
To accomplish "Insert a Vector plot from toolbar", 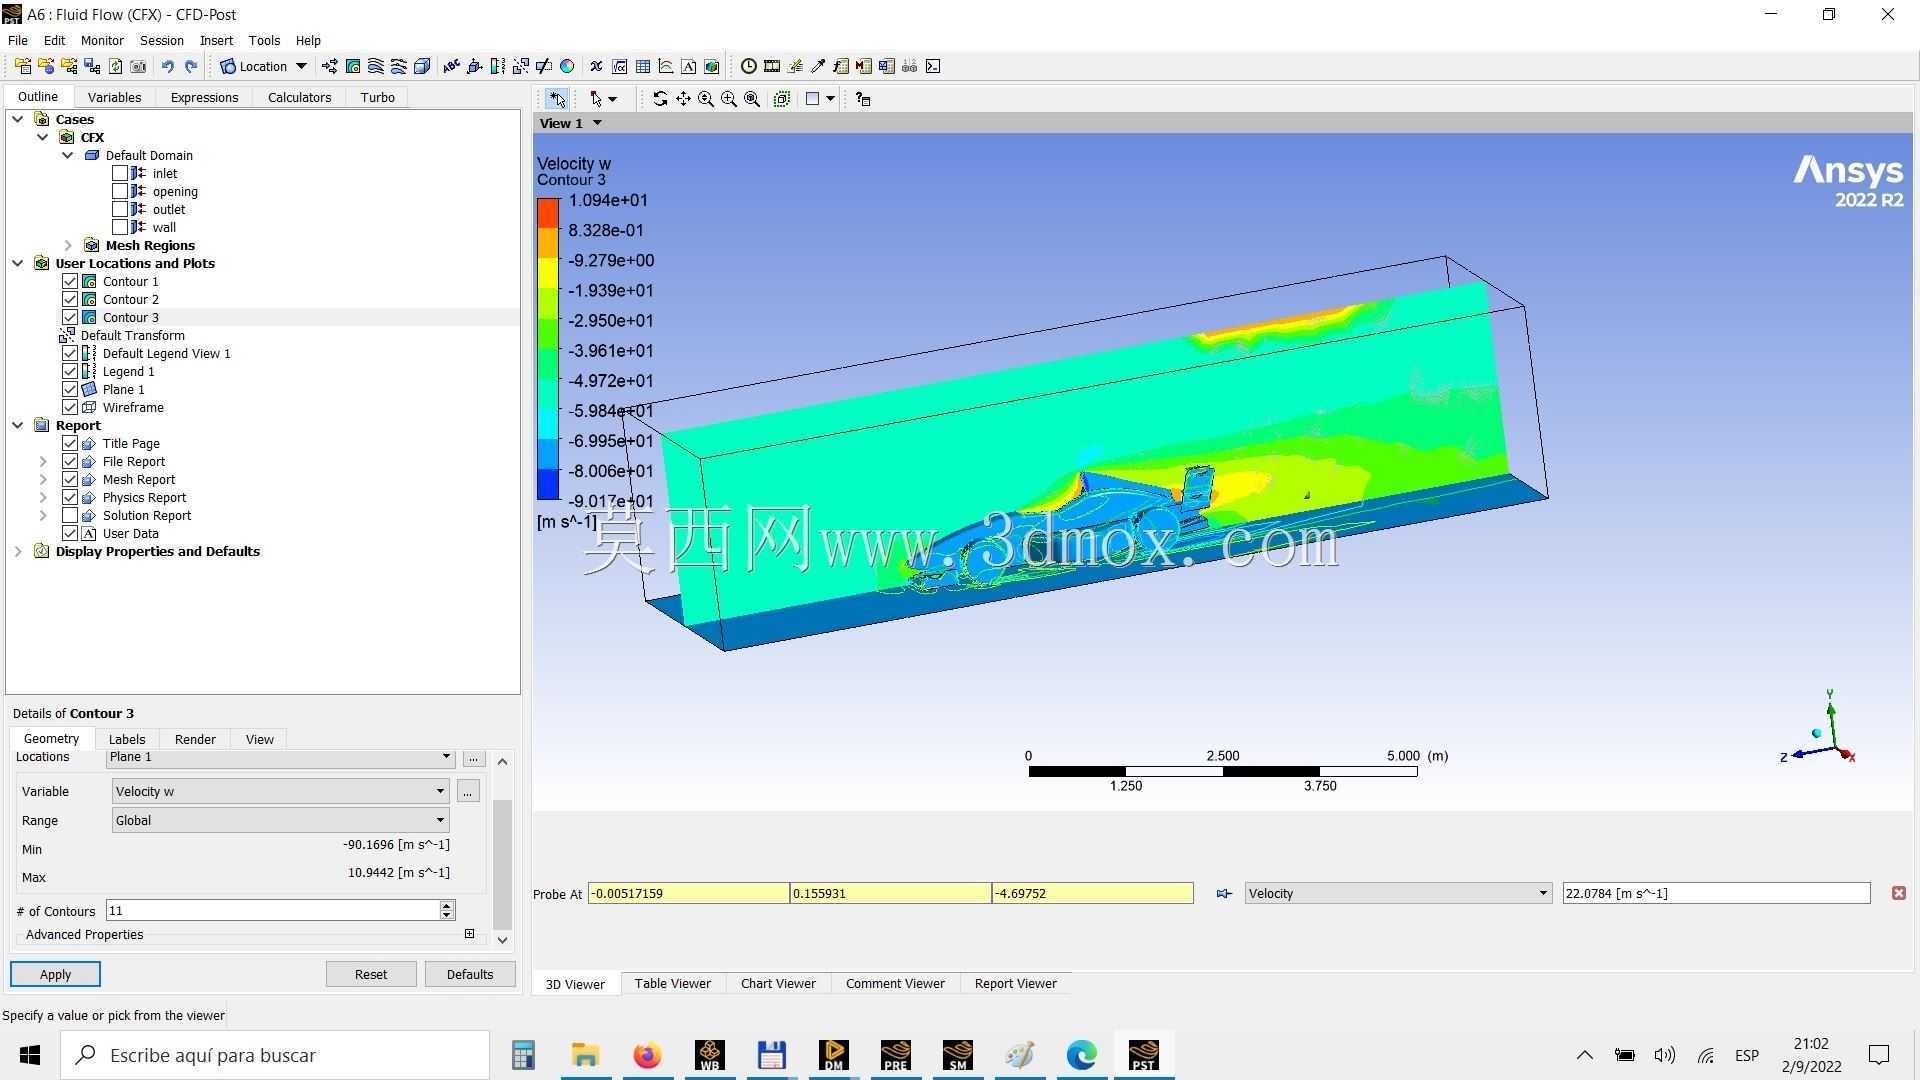I will pos(329,66).
